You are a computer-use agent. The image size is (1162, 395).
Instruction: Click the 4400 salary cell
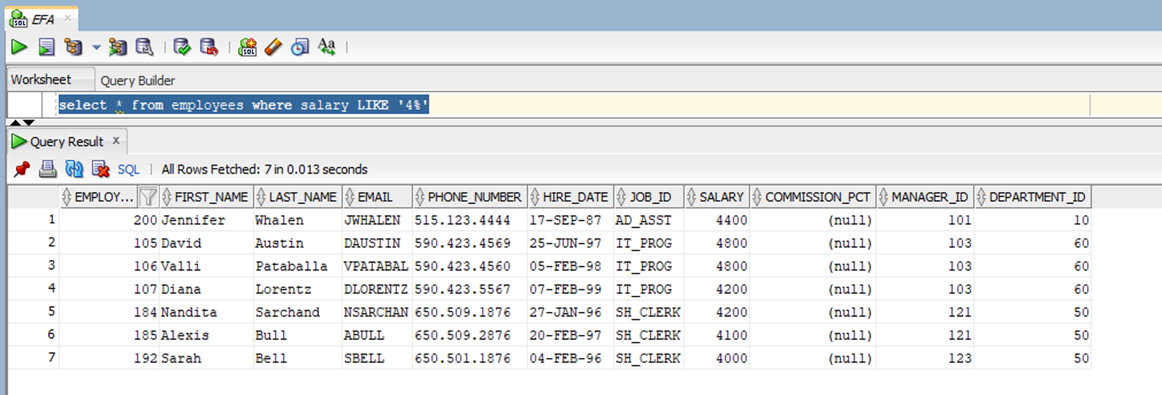pos(717,220)
